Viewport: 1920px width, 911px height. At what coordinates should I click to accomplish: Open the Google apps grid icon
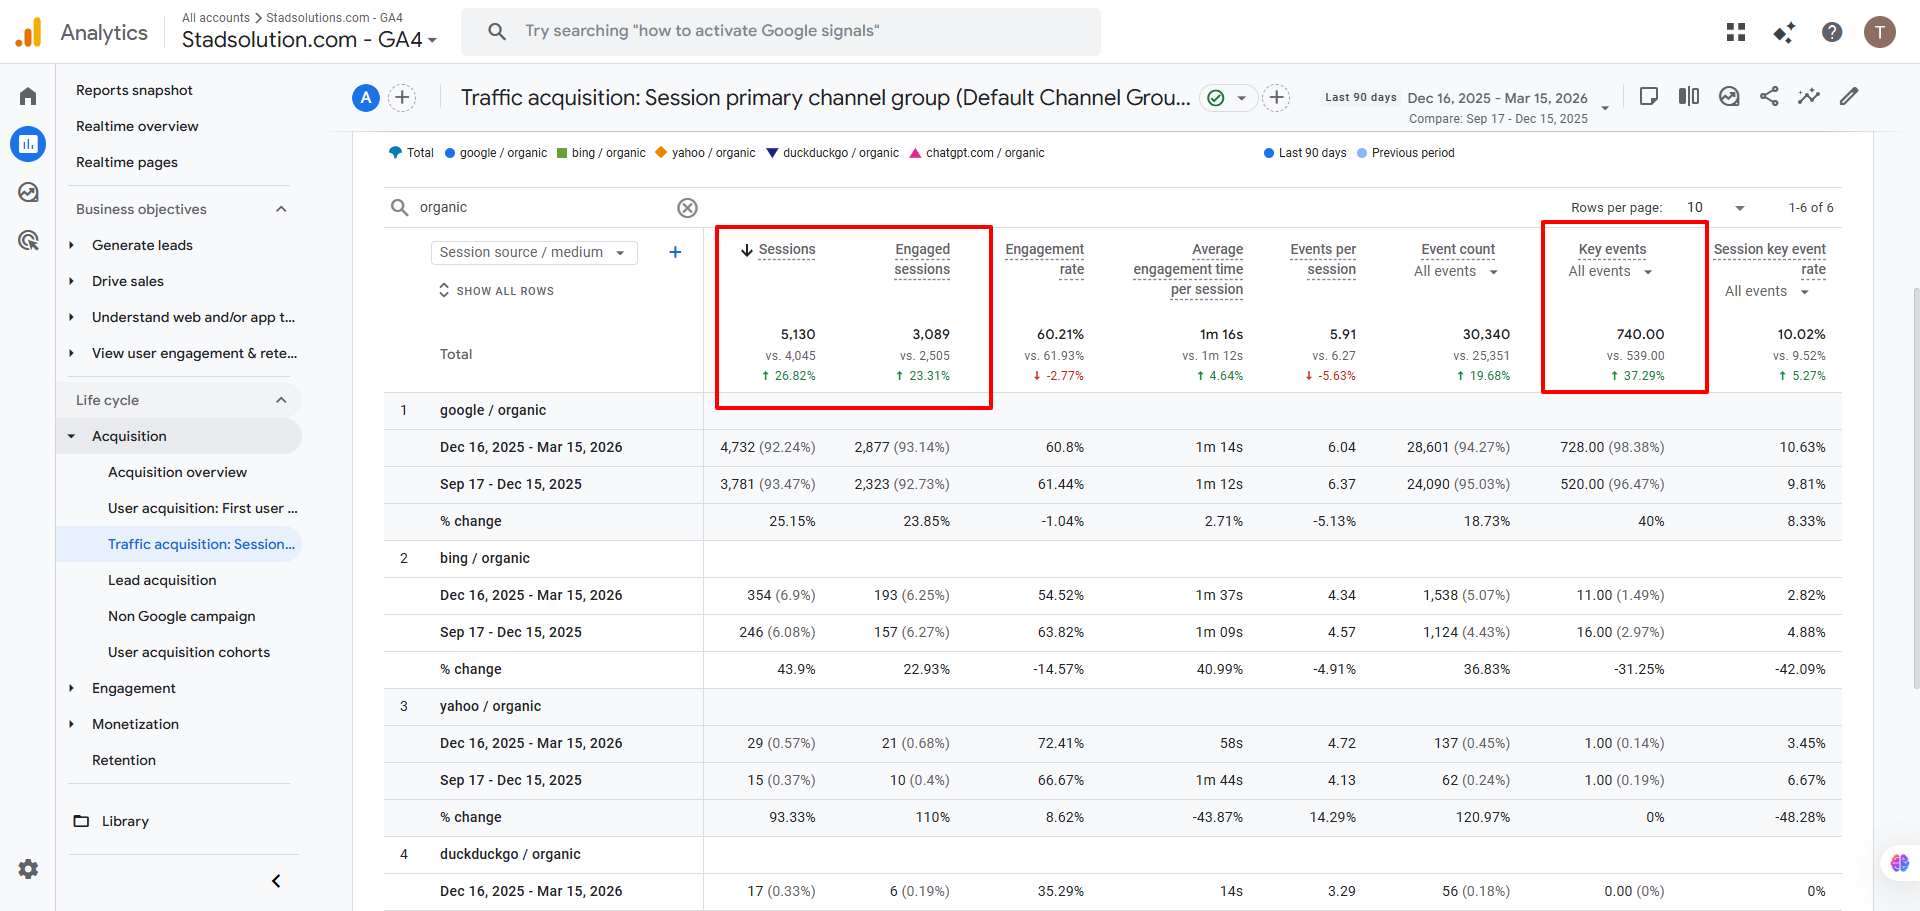(x=1736, y=32)
